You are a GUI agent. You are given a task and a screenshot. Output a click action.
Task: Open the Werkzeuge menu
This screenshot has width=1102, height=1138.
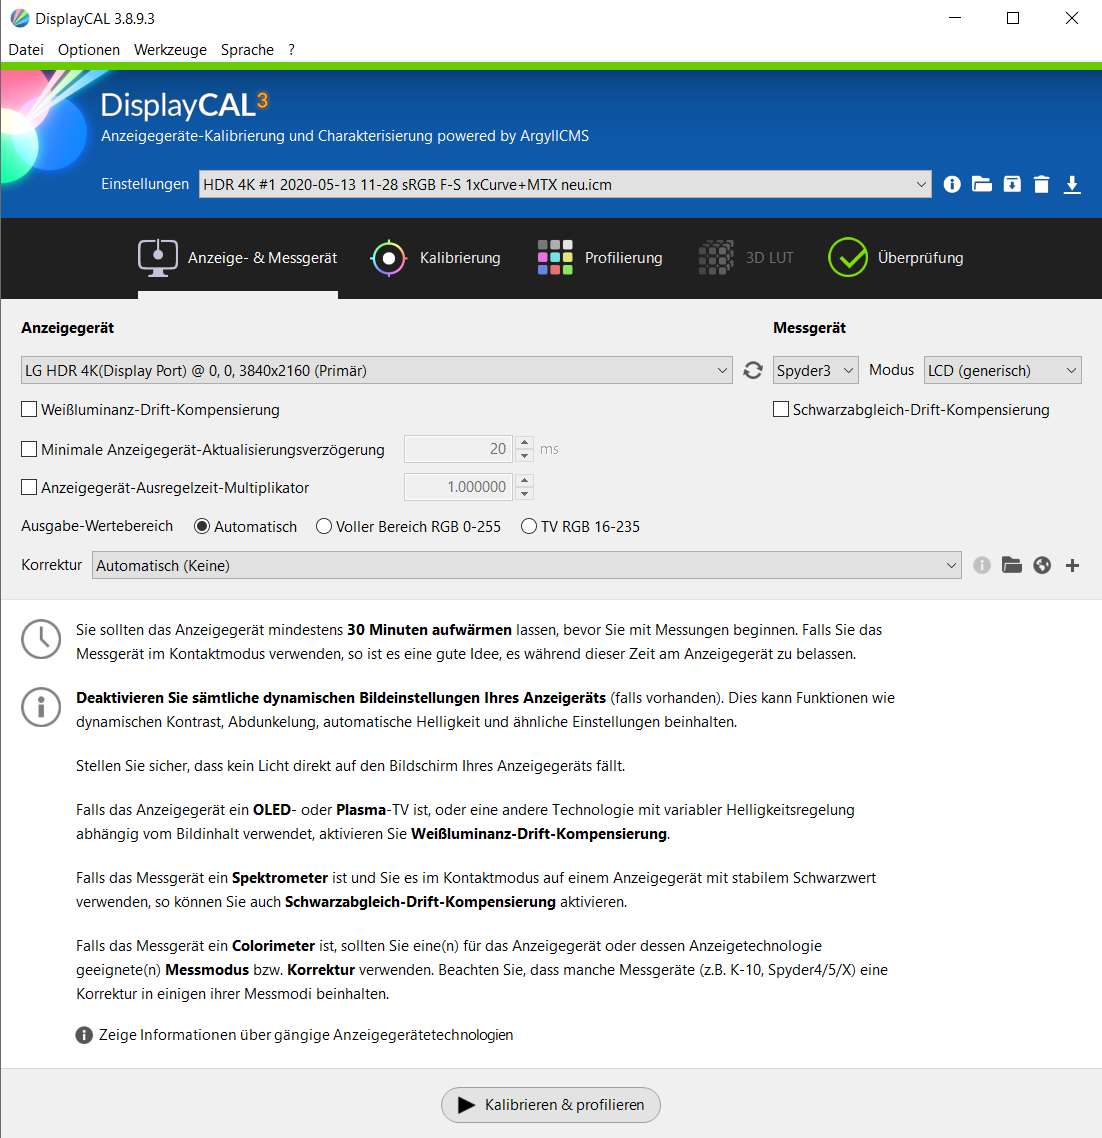click(171, 50)
